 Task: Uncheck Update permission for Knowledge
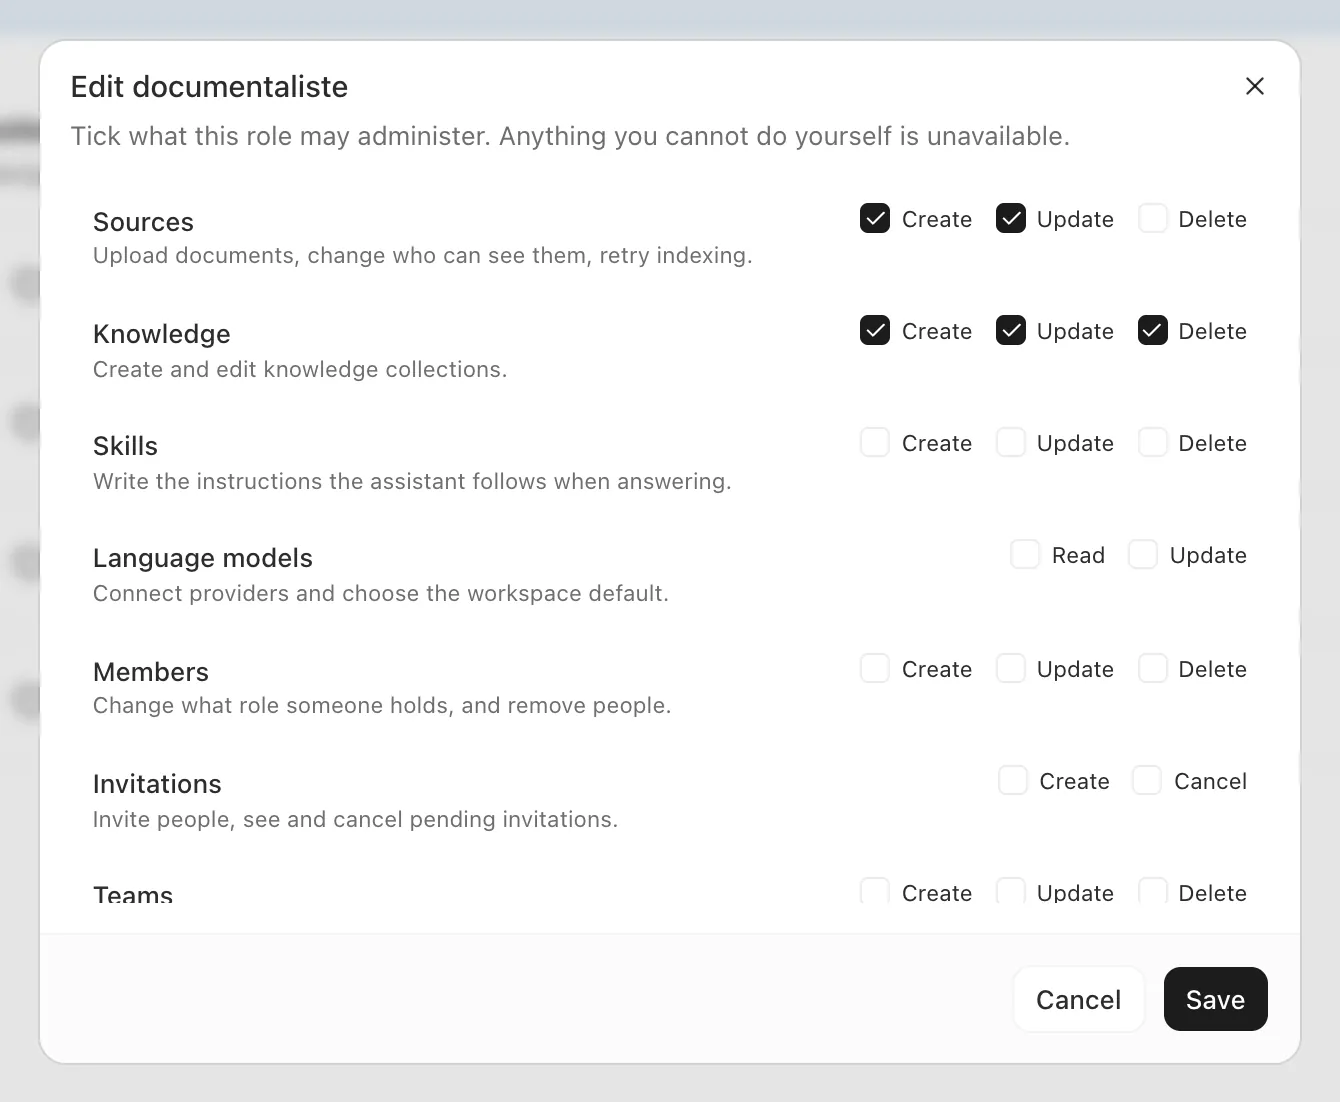1011,330
